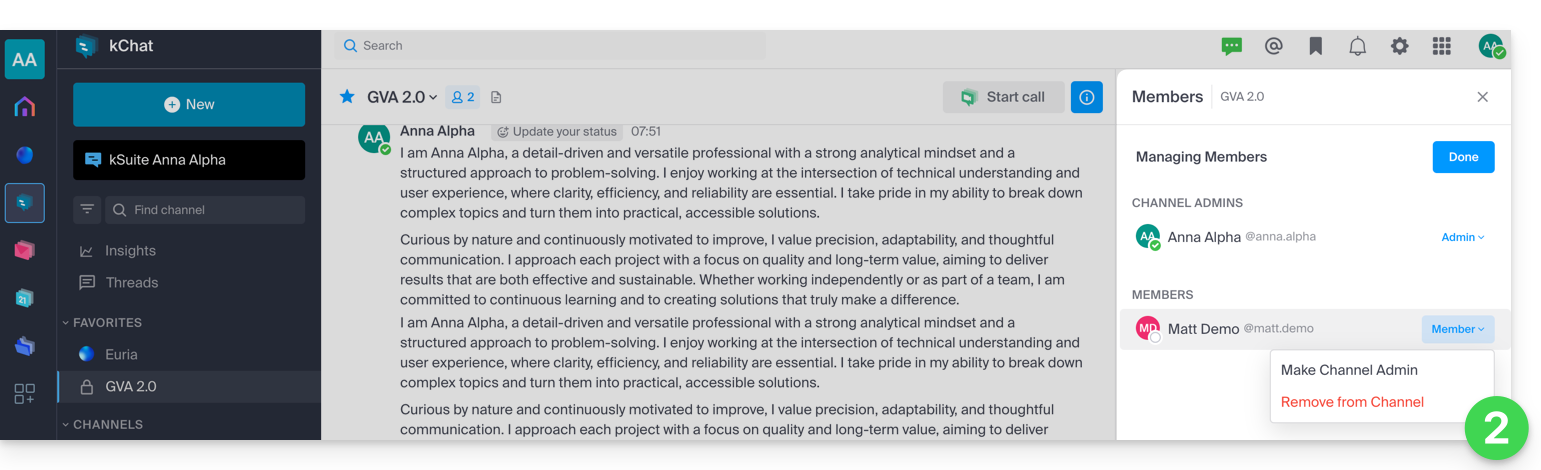
Task: Open settings gear icon
Action: tap(1400, 46)
